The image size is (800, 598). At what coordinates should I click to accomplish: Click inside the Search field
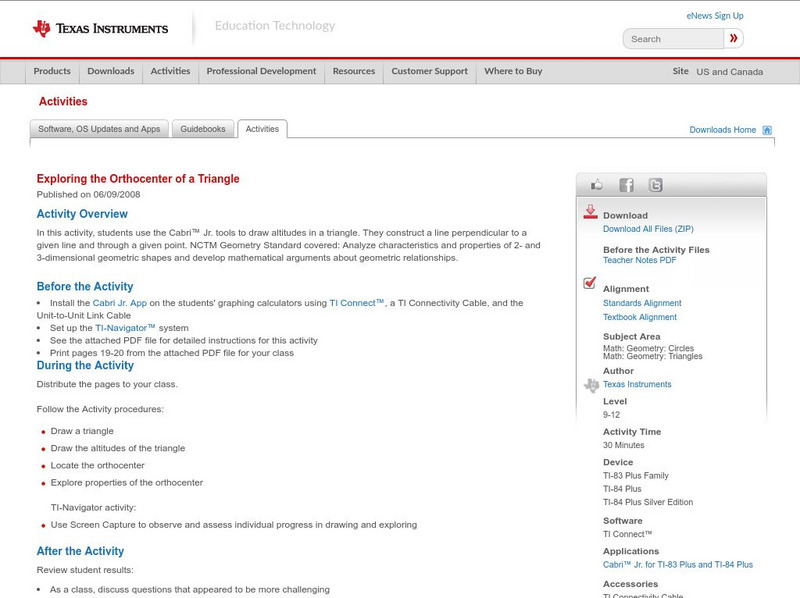(x=673, y=39)
